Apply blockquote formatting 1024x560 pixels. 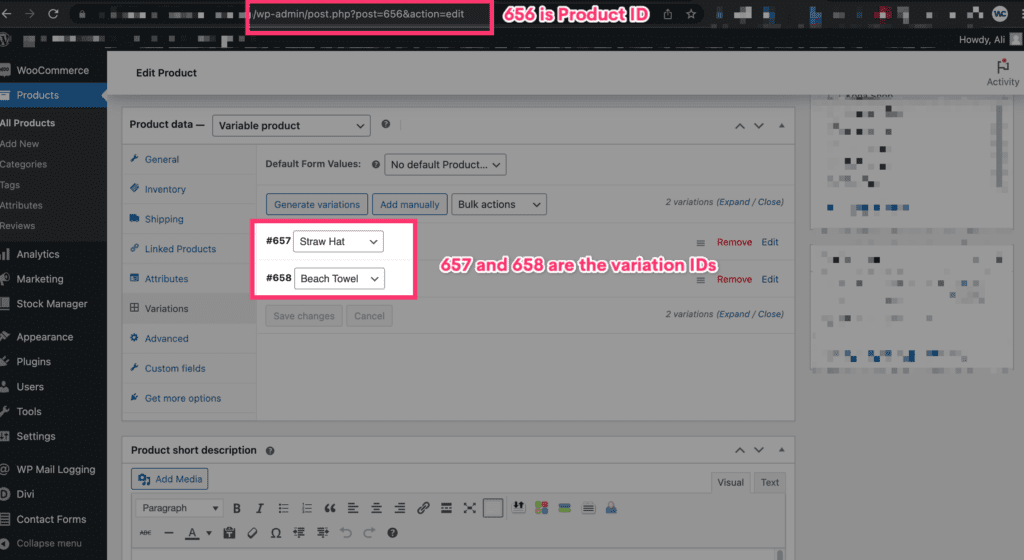[330, 508]
